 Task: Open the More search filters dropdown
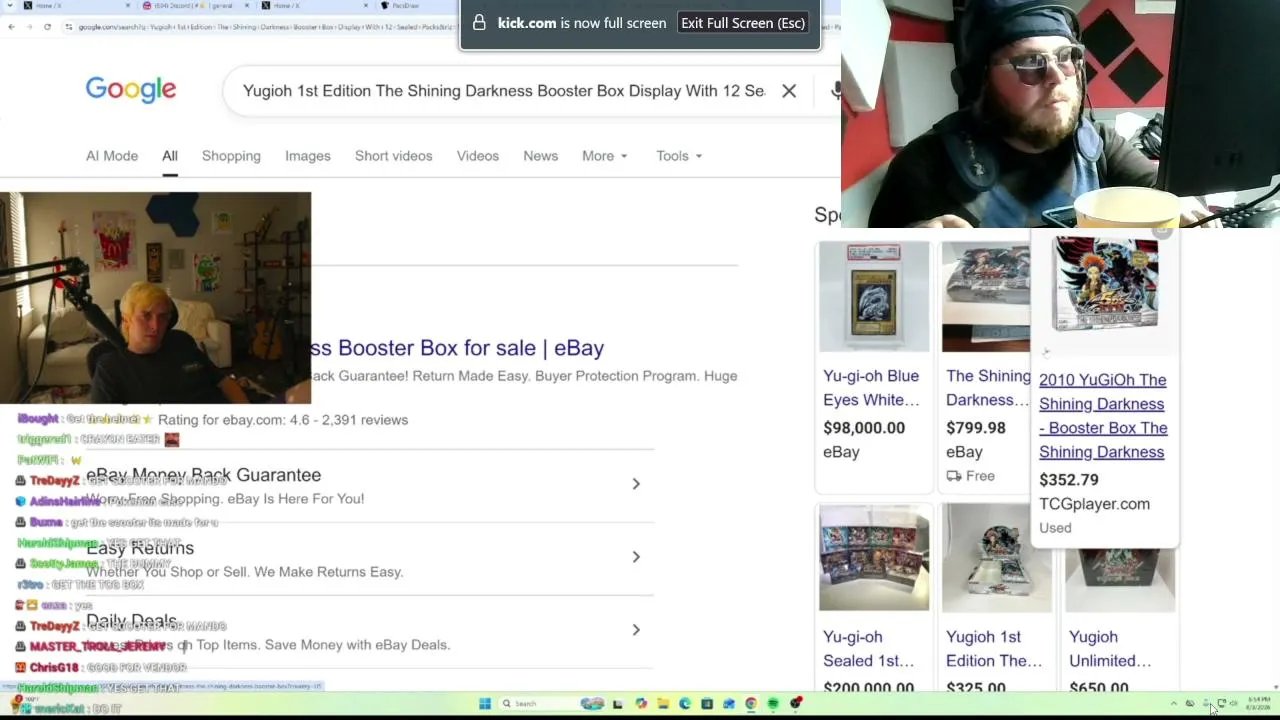coord(605,156)
